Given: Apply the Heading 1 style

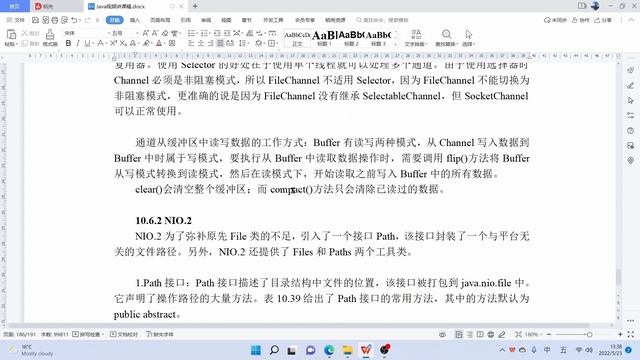Looking at the screenshot, I should [x=324, y=38].
